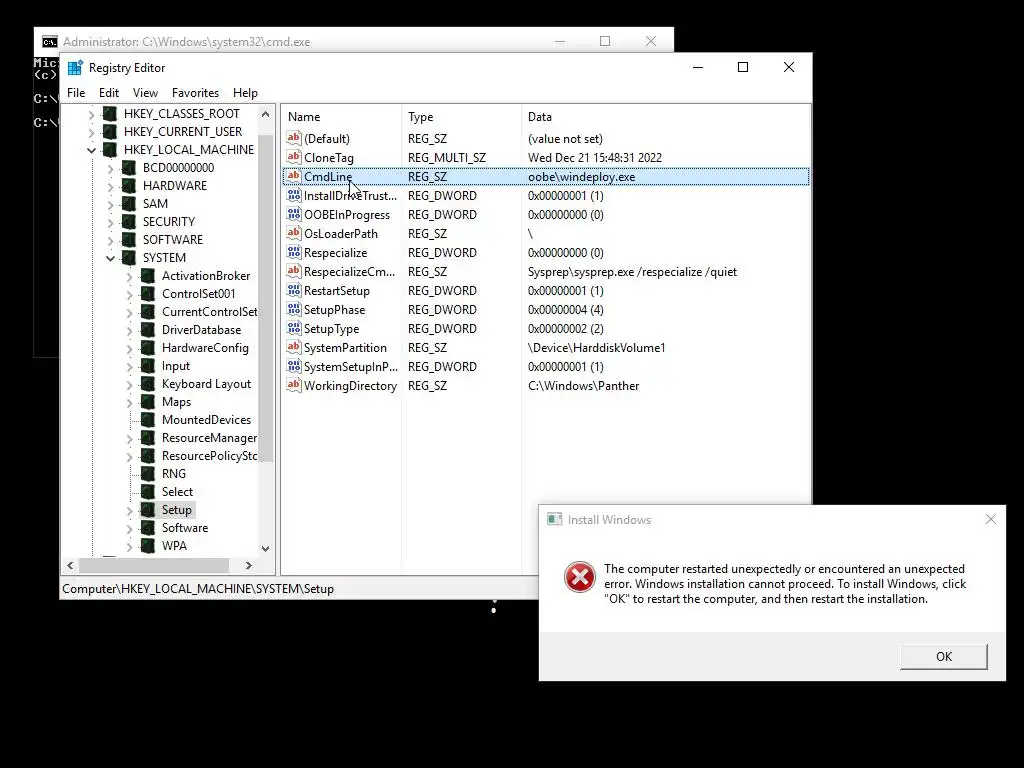Click the cmd.exe icon in the Administrator window title
The width and height of the screenshot is (1024, 768).
pyautogui.click(x=50, y=42)
